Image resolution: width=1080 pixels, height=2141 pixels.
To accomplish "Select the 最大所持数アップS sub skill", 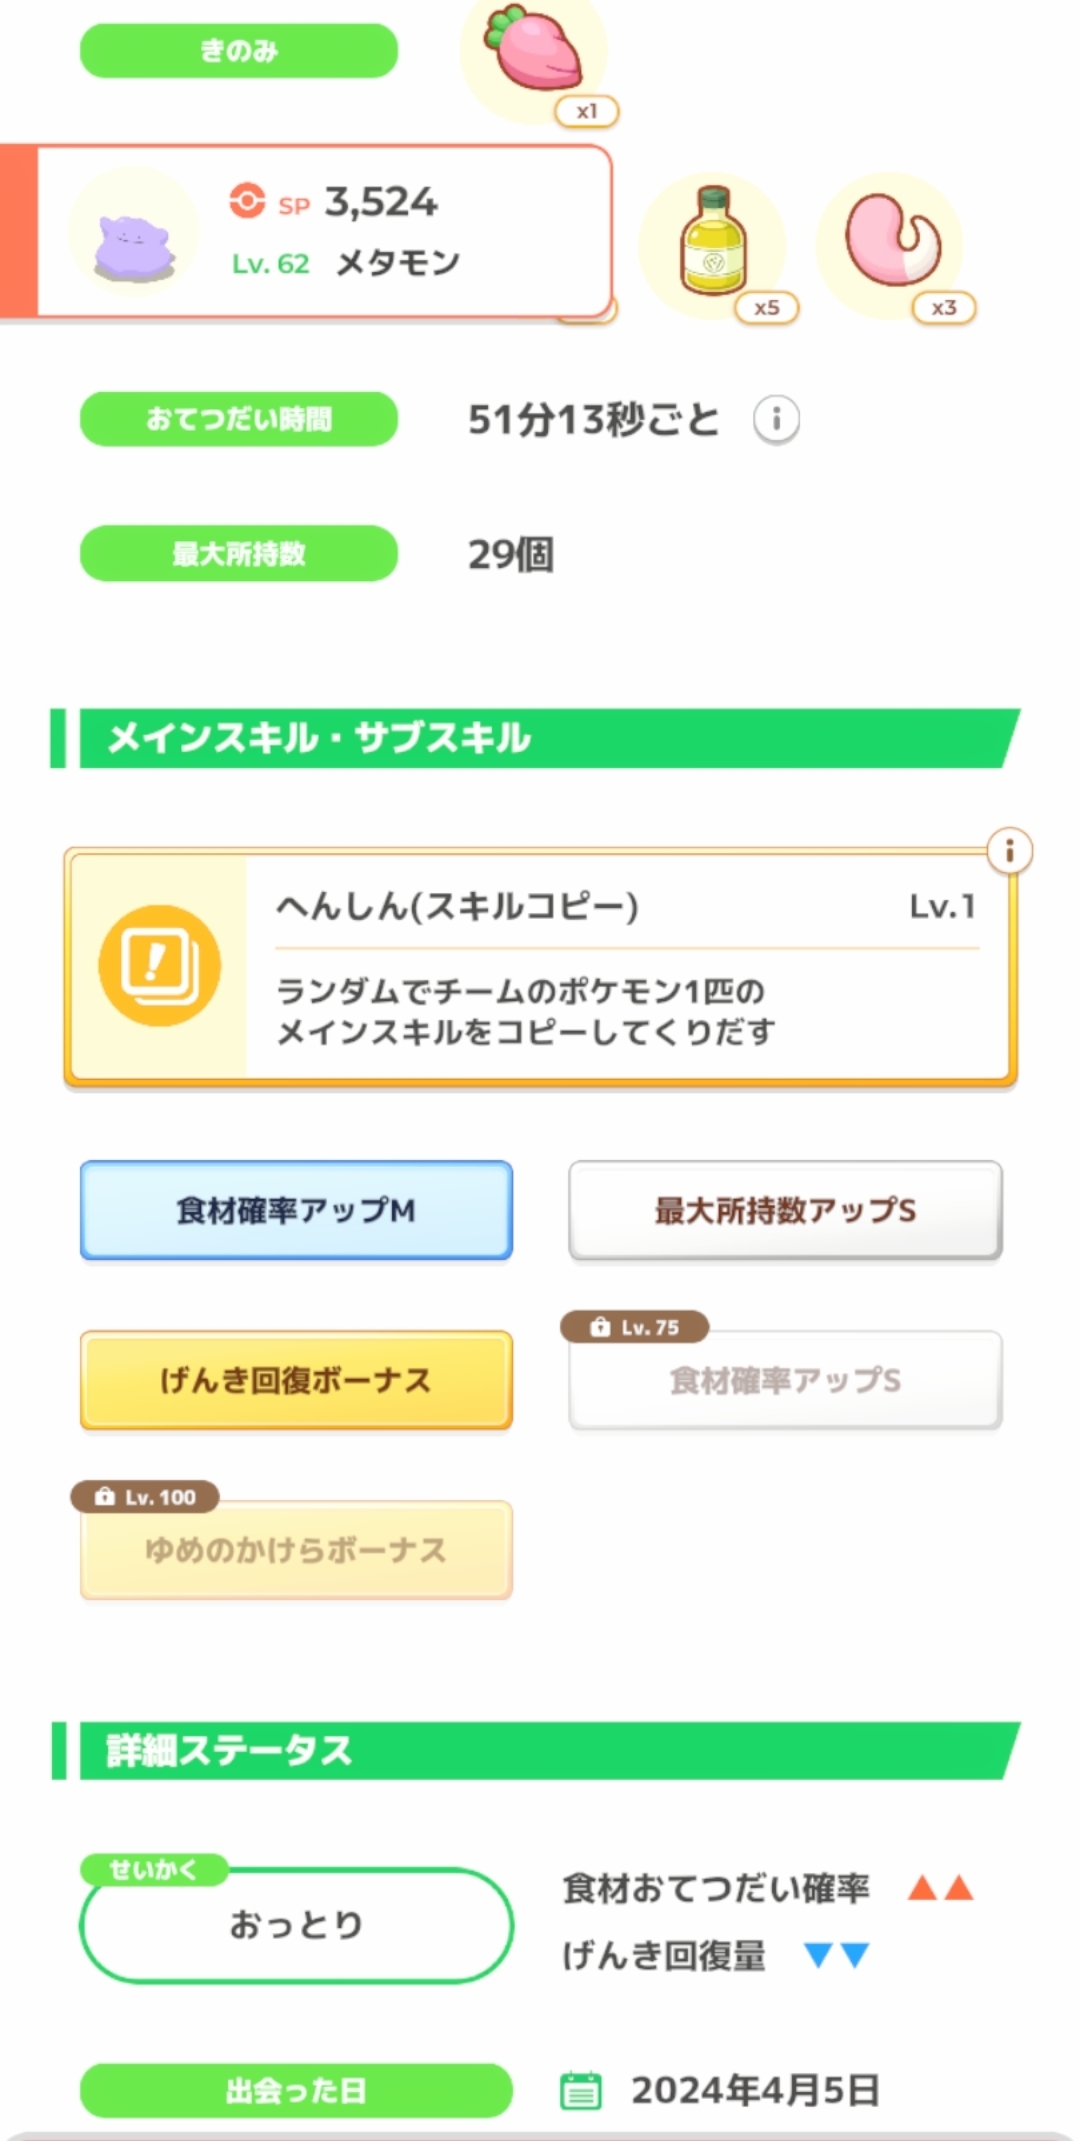I will (785, 1210).
